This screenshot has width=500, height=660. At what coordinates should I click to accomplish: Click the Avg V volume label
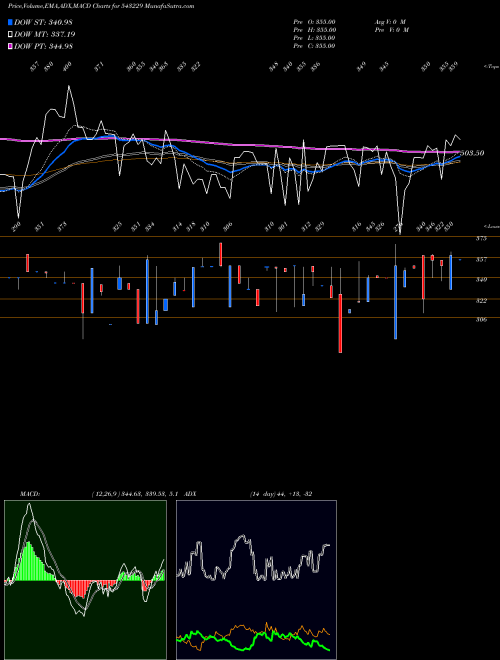pyautogui.click(x=390, y=22)
